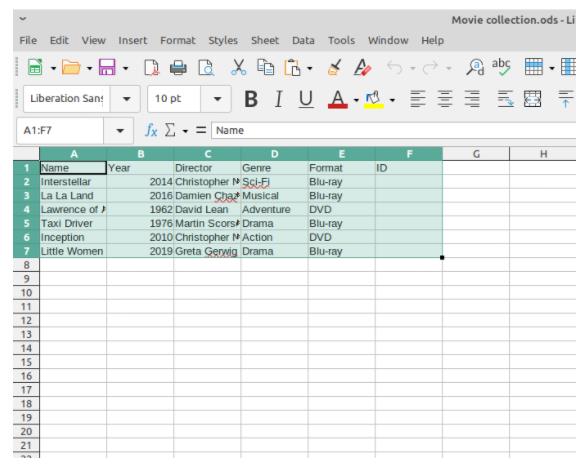Click the Undo arrow icon

[x=394, y=68]
